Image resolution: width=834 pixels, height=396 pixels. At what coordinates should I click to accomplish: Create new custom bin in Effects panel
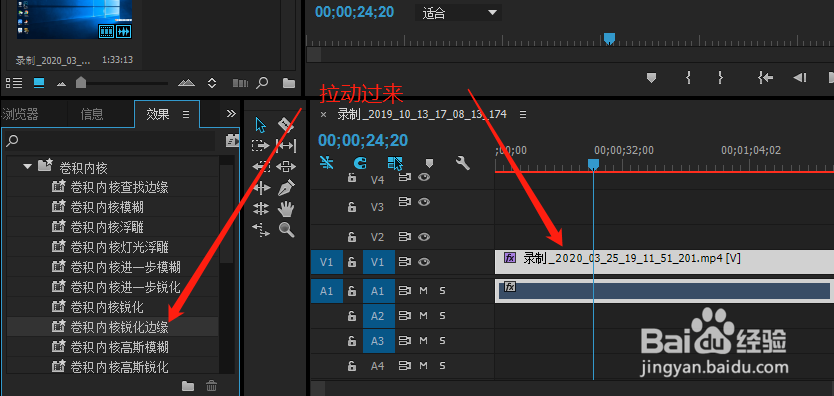[x=188, y=386]
